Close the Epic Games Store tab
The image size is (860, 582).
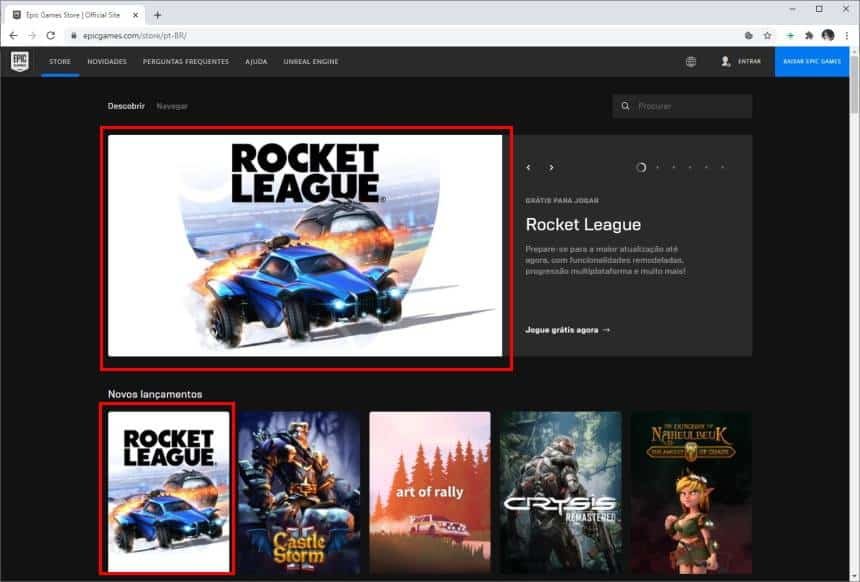[x=135, y=15]
